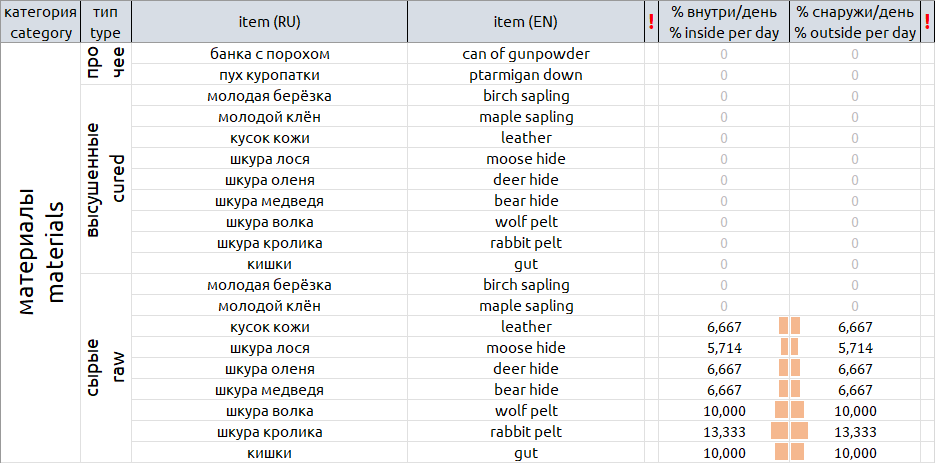935x463 pixels.
Task: Select the orange data bar for raw rabbit pelt
Action: click(789, 431)
